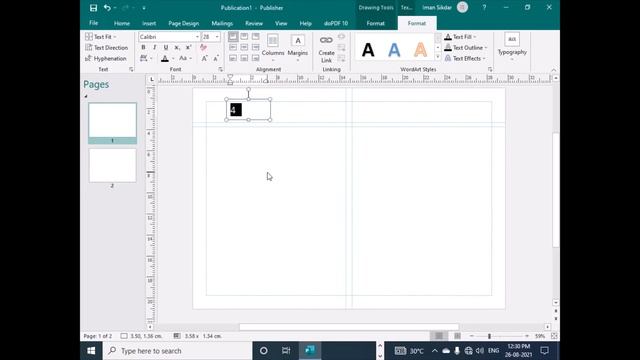
Task: Click the Undo arrow icon
Action: [107, 8]
